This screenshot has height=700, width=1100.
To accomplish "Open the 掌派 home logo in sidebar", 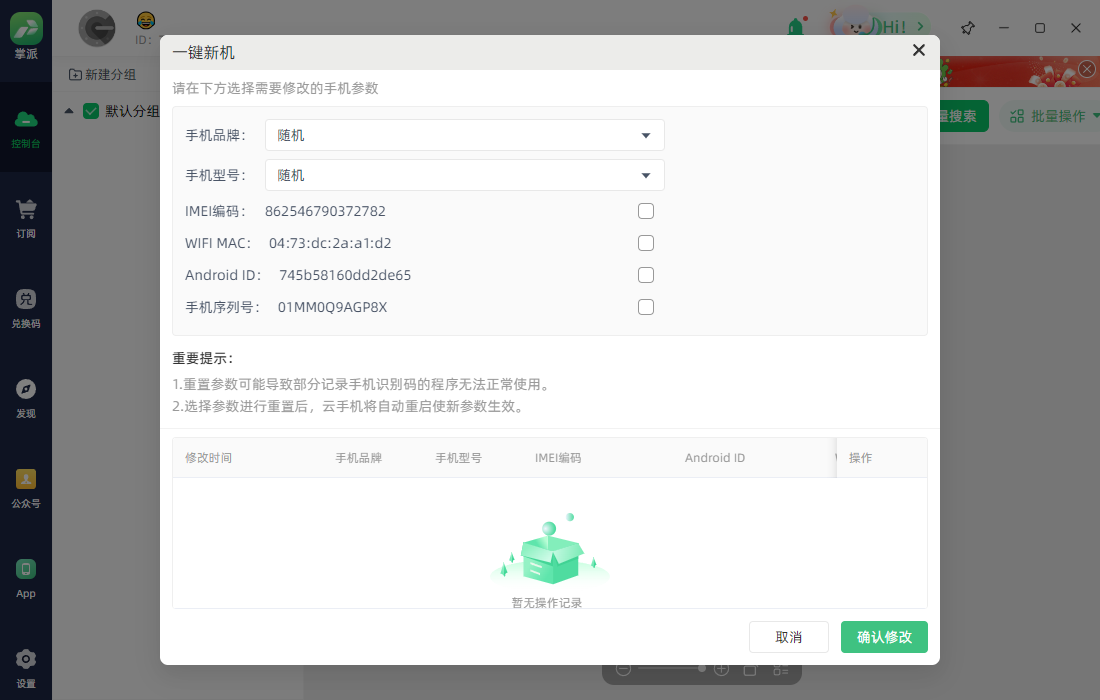I will tap(26, 35).
